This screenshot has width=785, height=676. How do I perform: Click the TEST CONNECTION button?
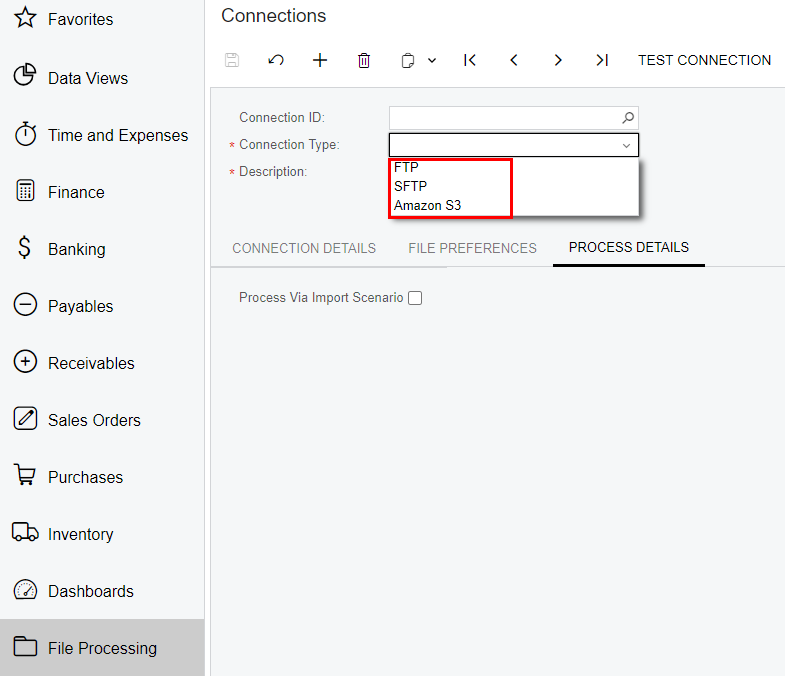pyautogui.click(x=704, y=60)
